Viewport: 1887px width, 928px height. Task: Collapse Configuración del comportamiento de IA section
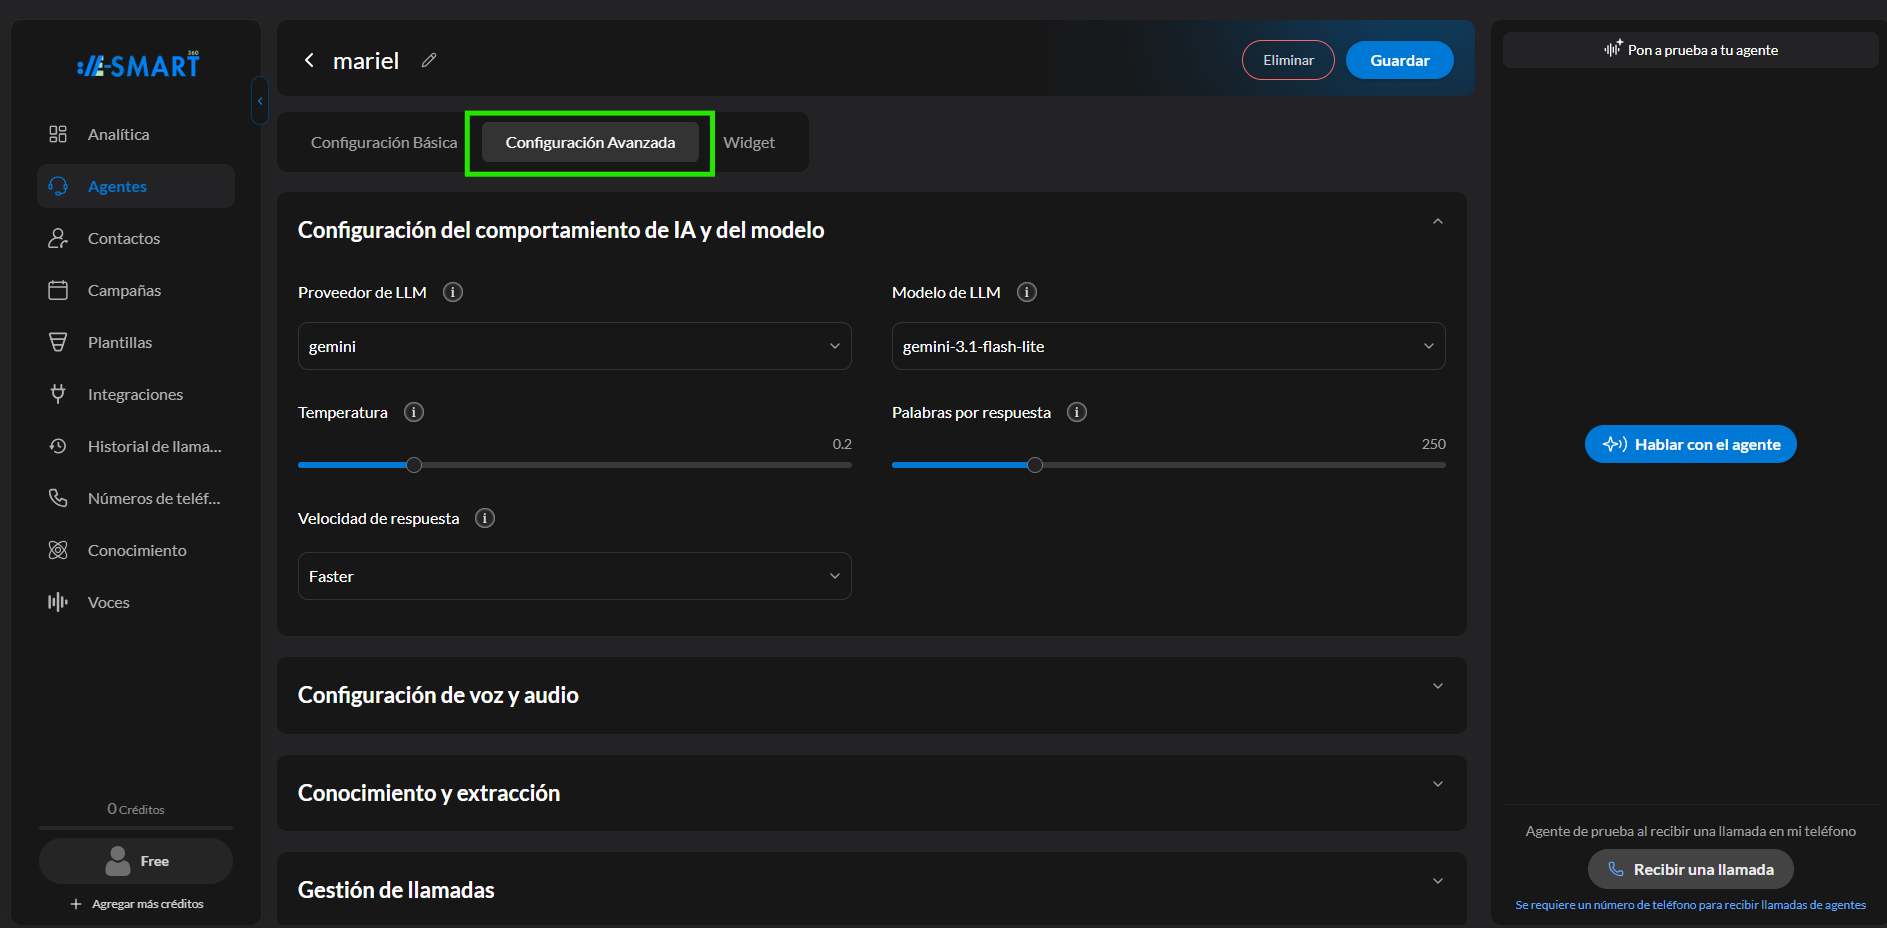pos(1438,221)
